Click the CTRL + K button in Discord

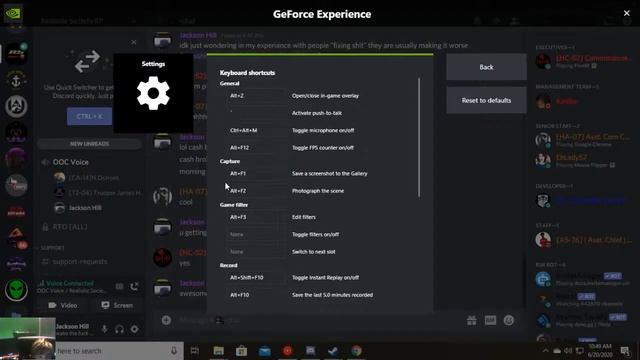point(89,116)
